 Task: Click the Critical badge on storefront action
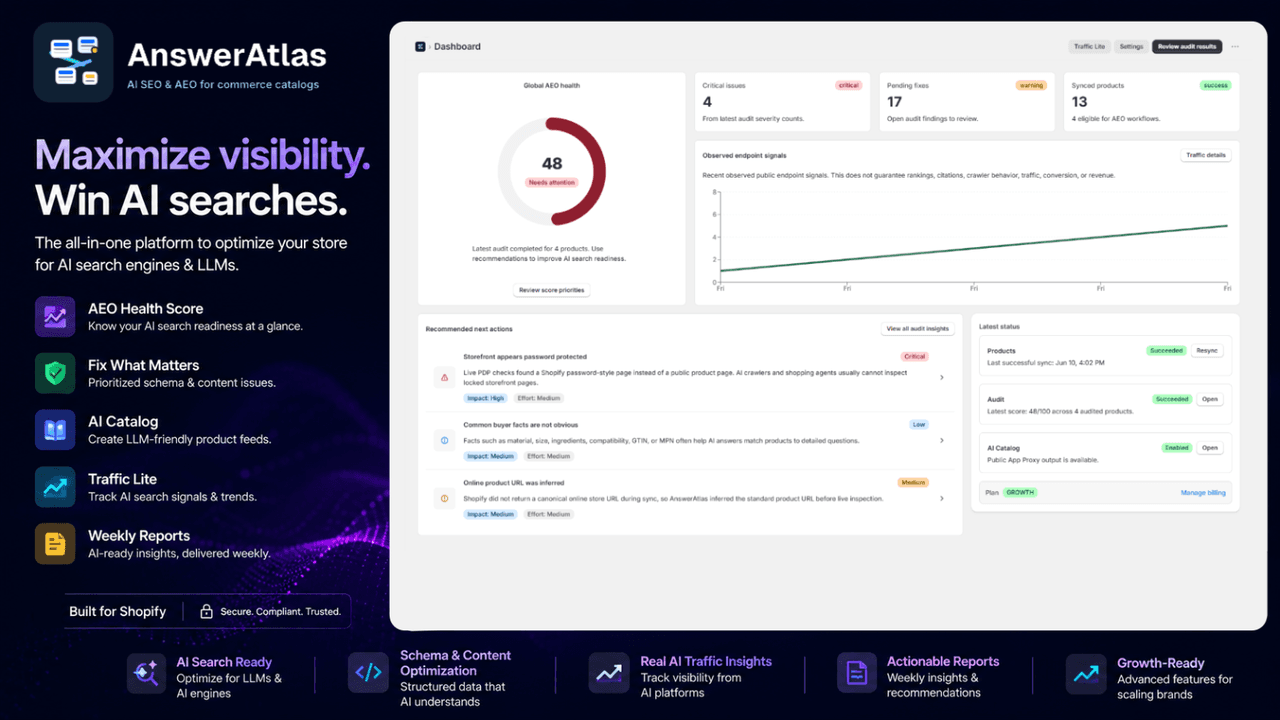[914, 357]
